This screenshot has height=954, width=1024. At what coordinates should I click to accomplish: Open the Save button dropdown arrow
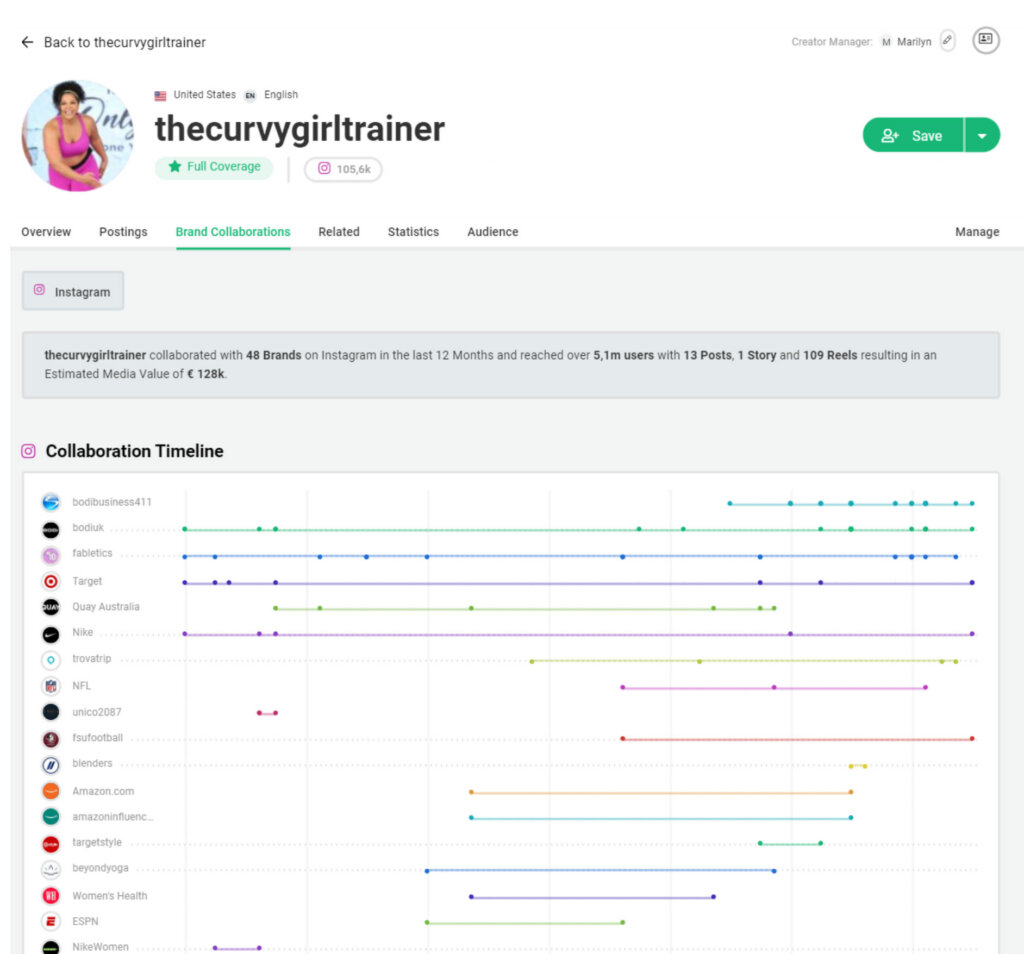pyautogui.click(x=983, y=135)
